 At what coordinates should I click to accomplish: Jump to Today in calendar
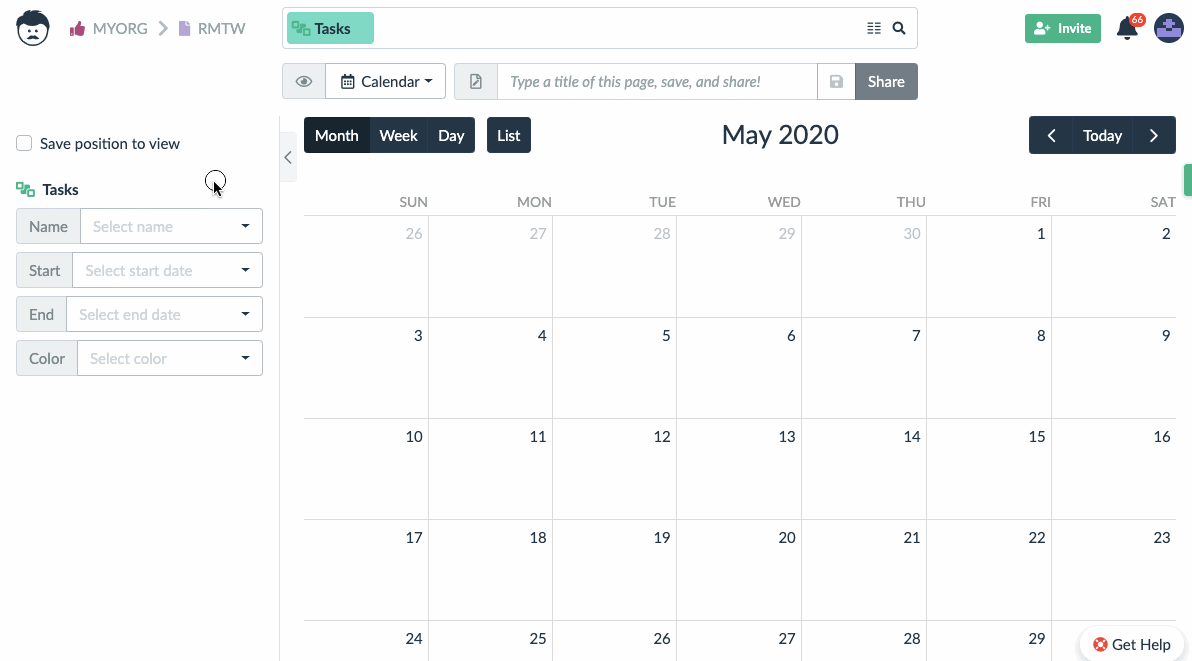(x=1102, y=135)
